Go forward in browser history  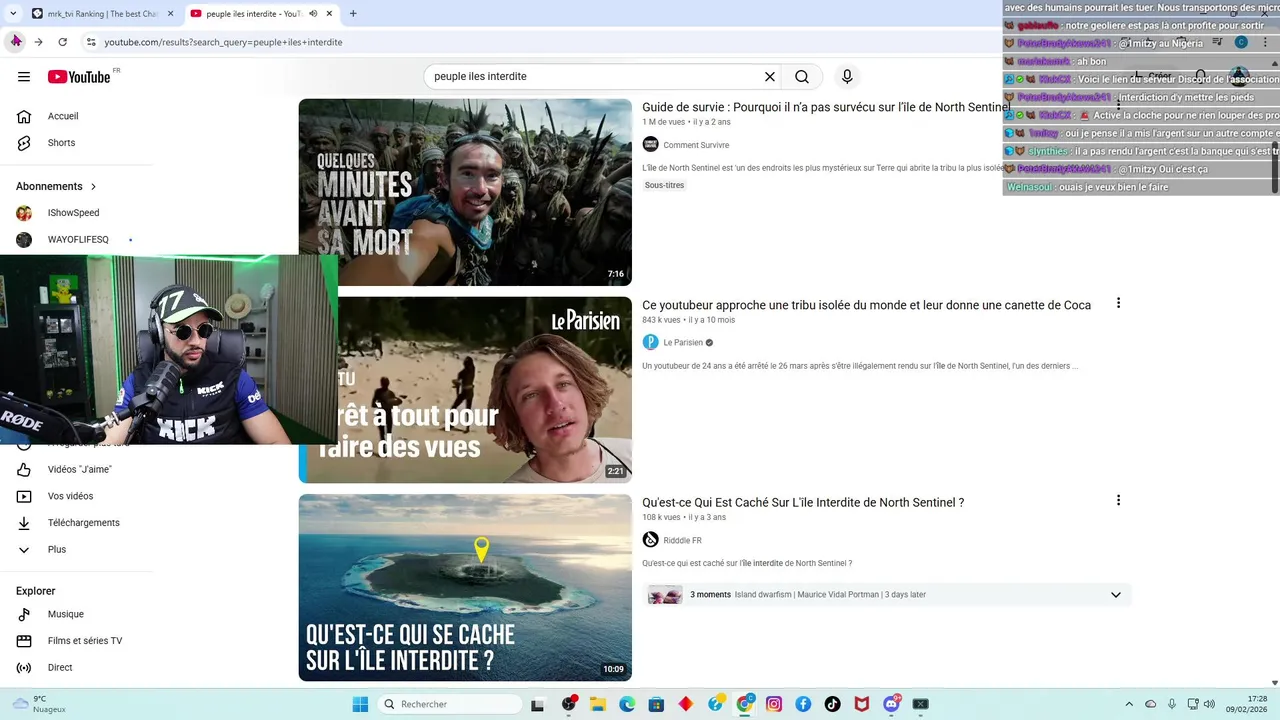pyautogui.click(x=38, y=42)
